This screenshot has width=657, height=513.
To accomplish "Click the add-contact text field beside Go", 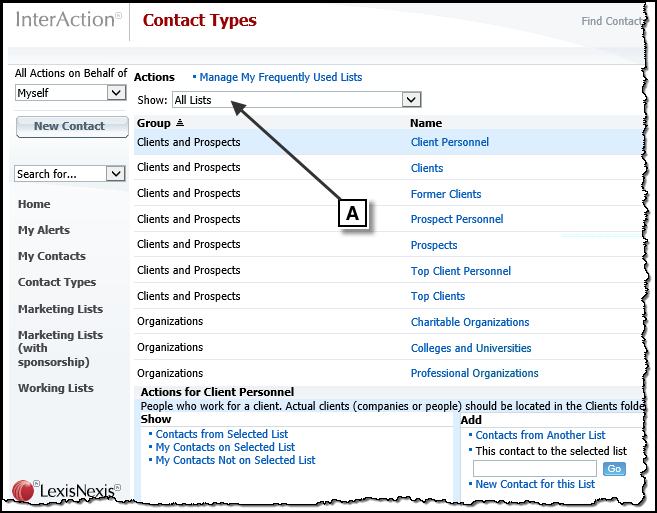I will [x=535, y=469].
